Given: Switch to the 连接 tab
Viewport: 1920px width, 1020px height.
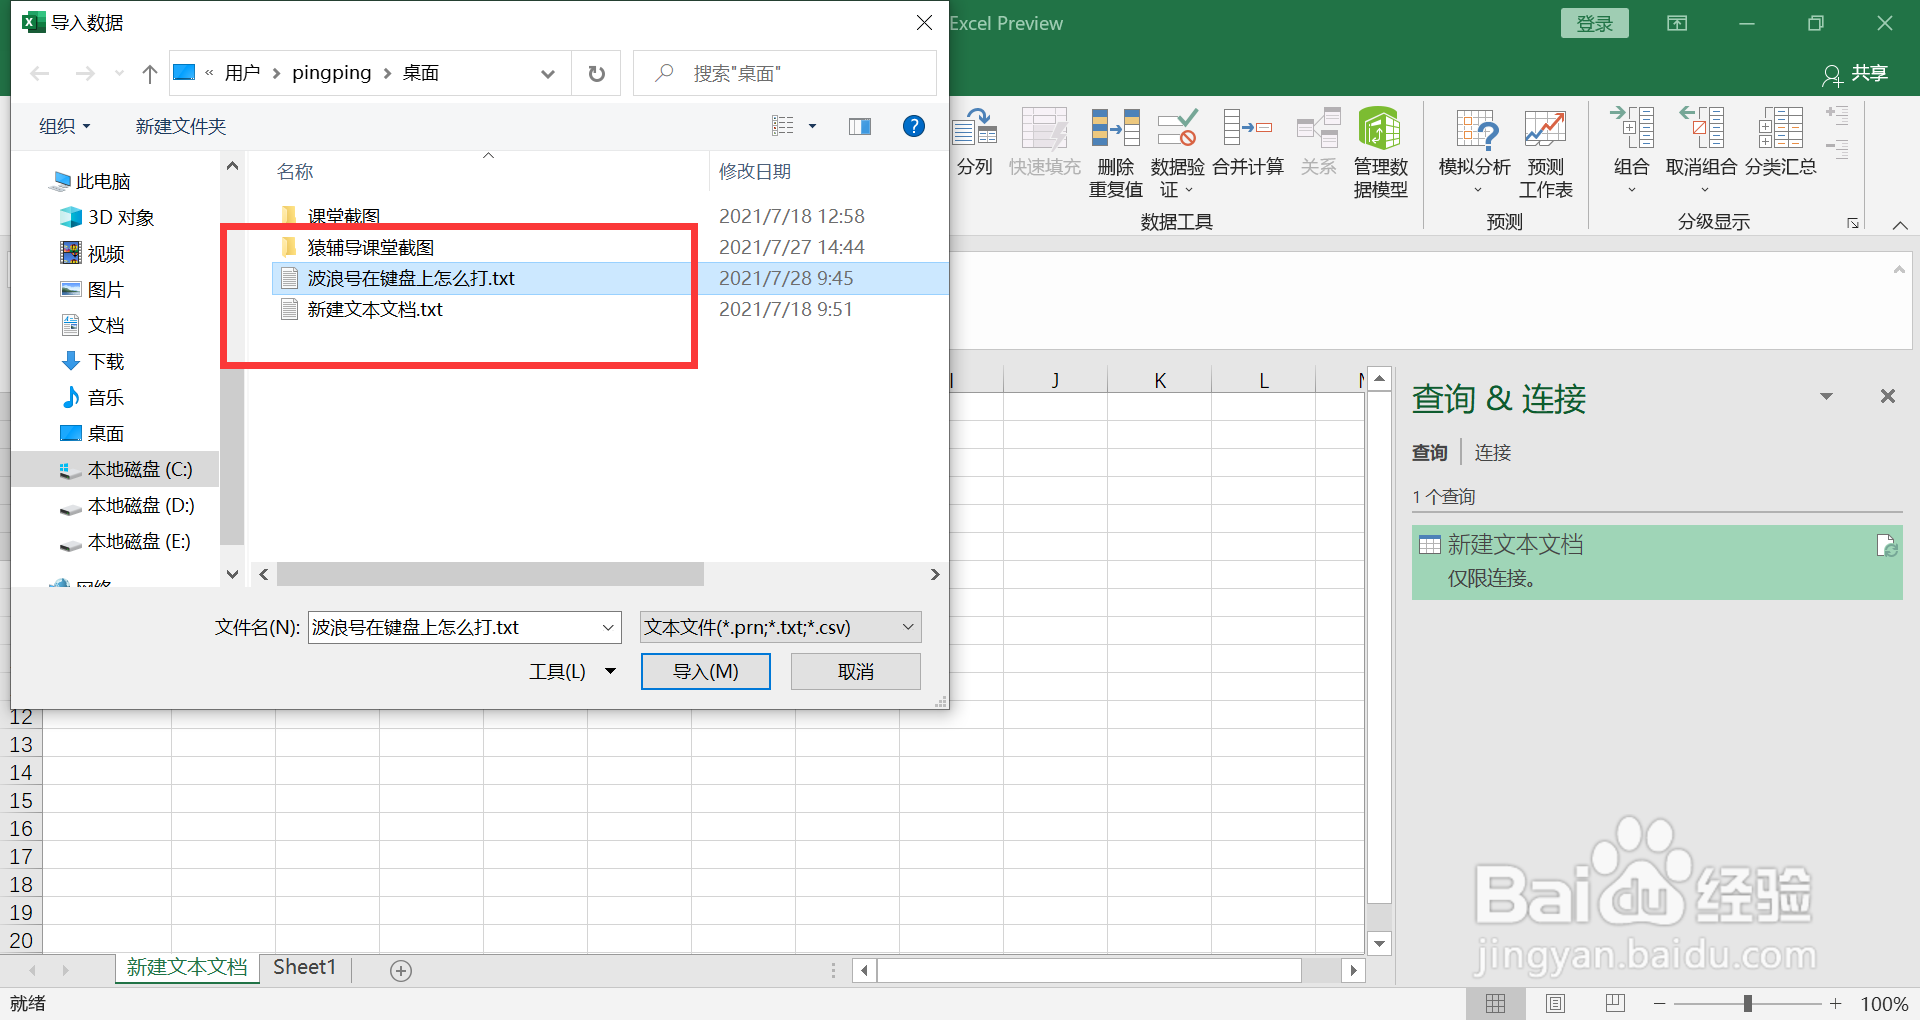Looking at the screenshot, I should (1492, 452).
